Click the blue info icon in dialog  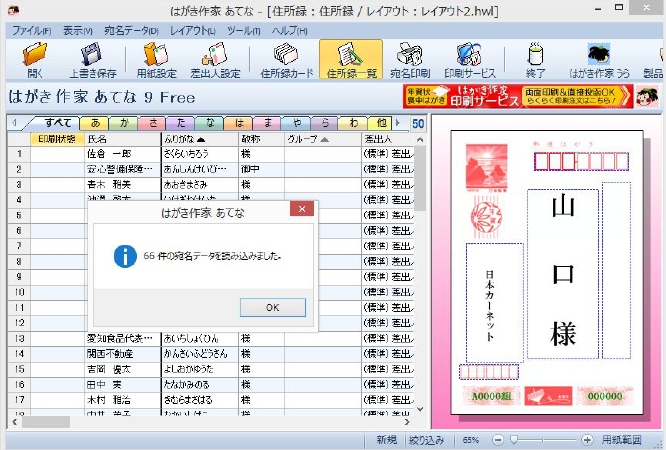pyautogui.click(x=125, y=256)
